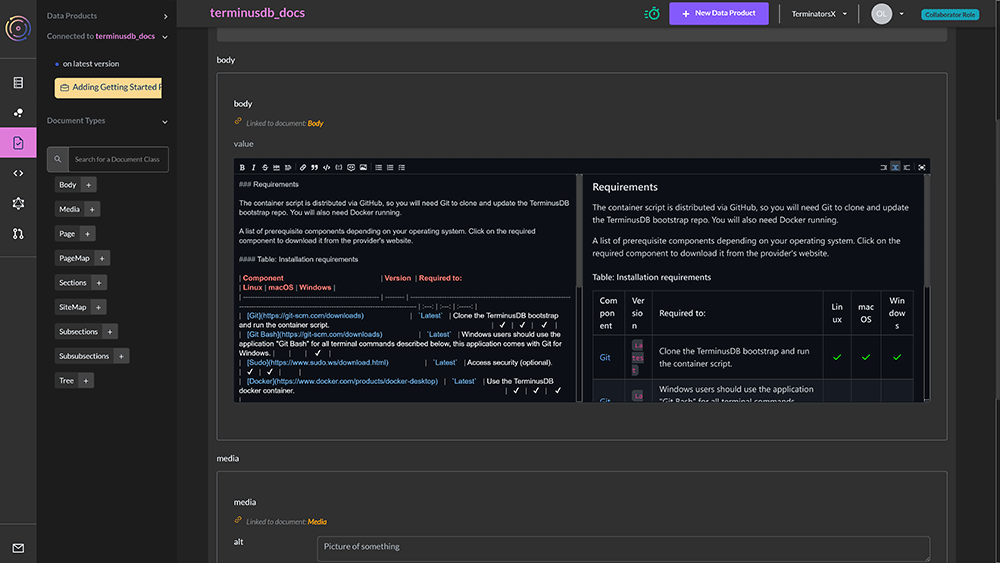Image resolution: width=1000 pixels, height=563 pixels.
Task: Apply strikethrough formatting in the editor toolbar
Action: click(x=265, y=167)
